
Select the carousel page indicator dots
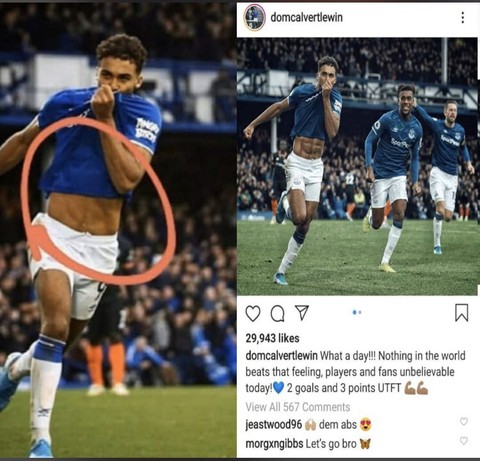pyautogui.click(x=357, y=312)
